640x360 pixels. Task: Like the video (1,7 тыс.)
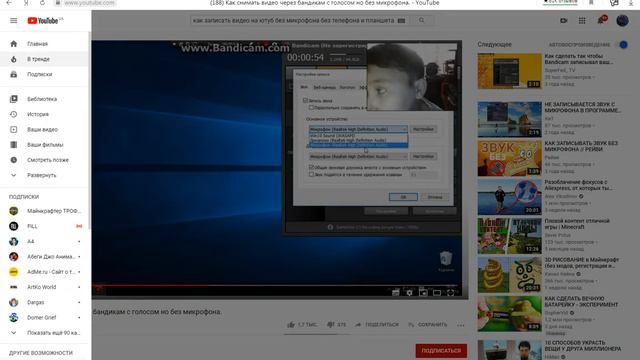302,325
